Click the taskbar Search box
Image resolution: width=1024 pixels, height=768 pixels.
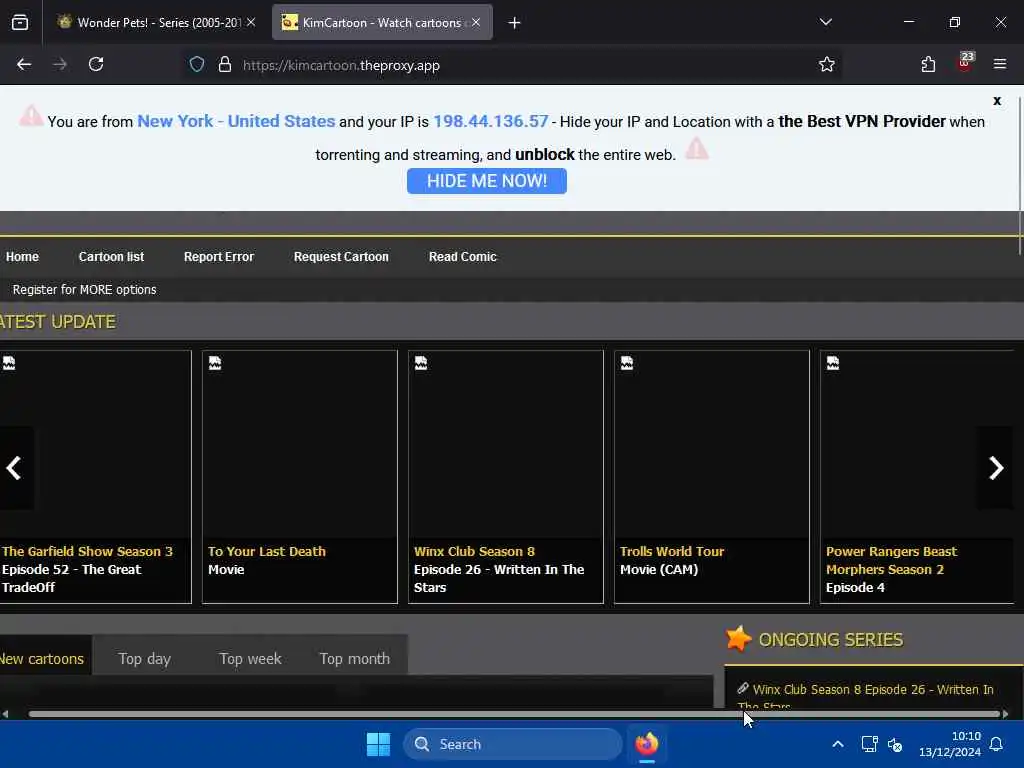(513, 744)
